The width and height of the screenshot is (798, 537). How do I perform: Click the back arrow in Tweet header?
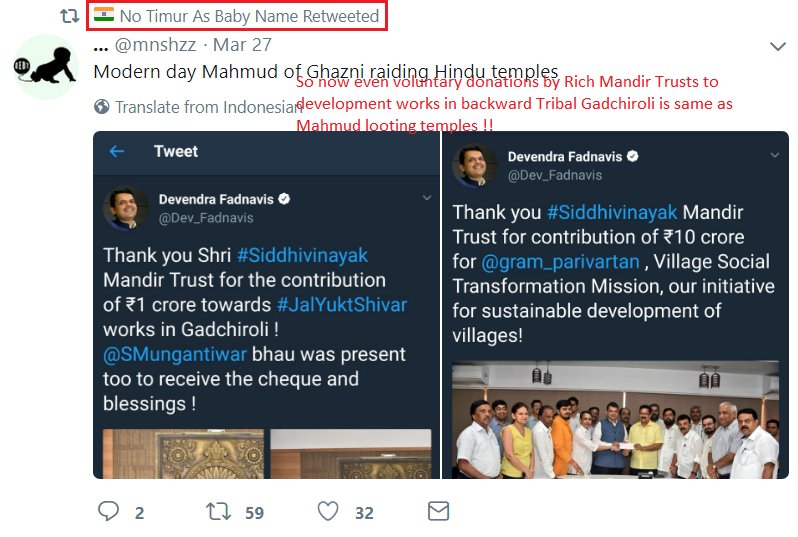(x=117, y=151)
